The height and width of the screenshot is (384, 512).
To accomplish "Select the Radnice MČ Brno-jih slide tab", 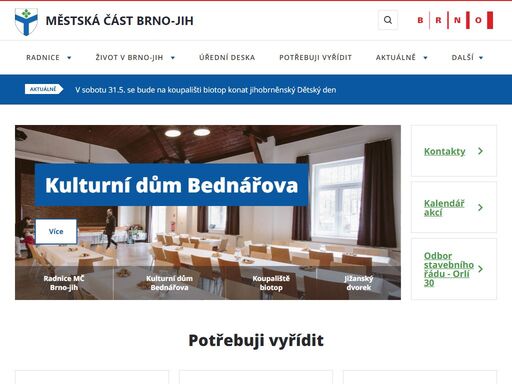I will pos(64,283).
